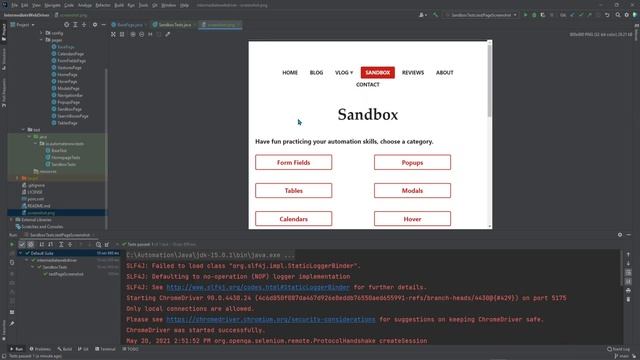
Task: Click the rollback undo icon in the toolbar
Action: click(x=607, y=15)
